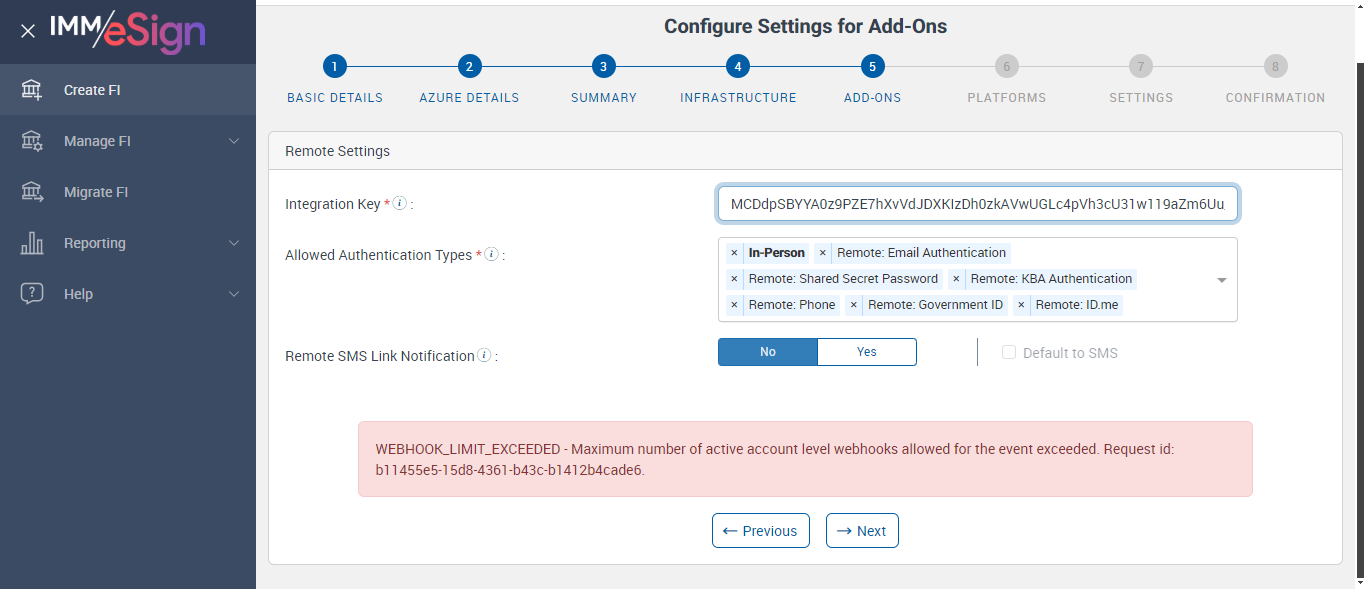Open the authentication types dropdown arrow

(1221, 280)
